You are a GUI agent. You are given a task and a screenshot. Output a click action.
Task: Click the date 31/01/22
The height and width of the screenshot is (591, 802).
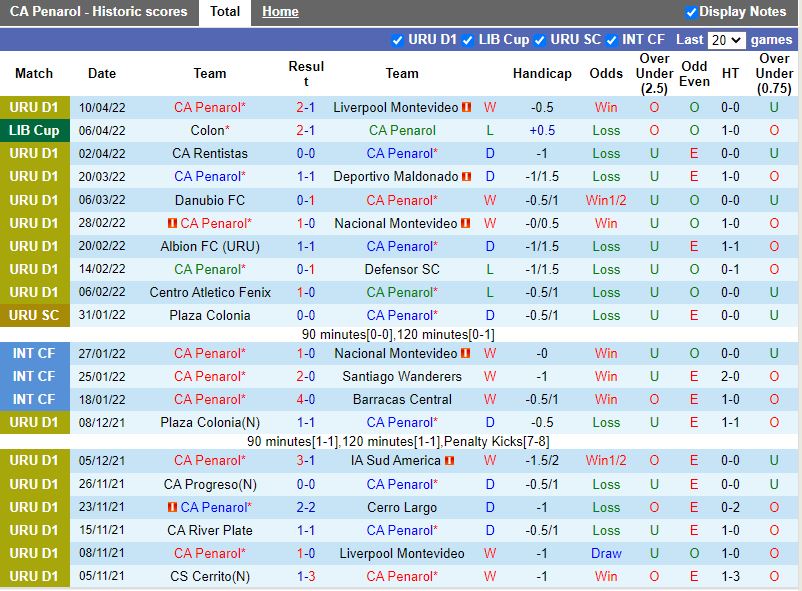click(x=102, y=315)
